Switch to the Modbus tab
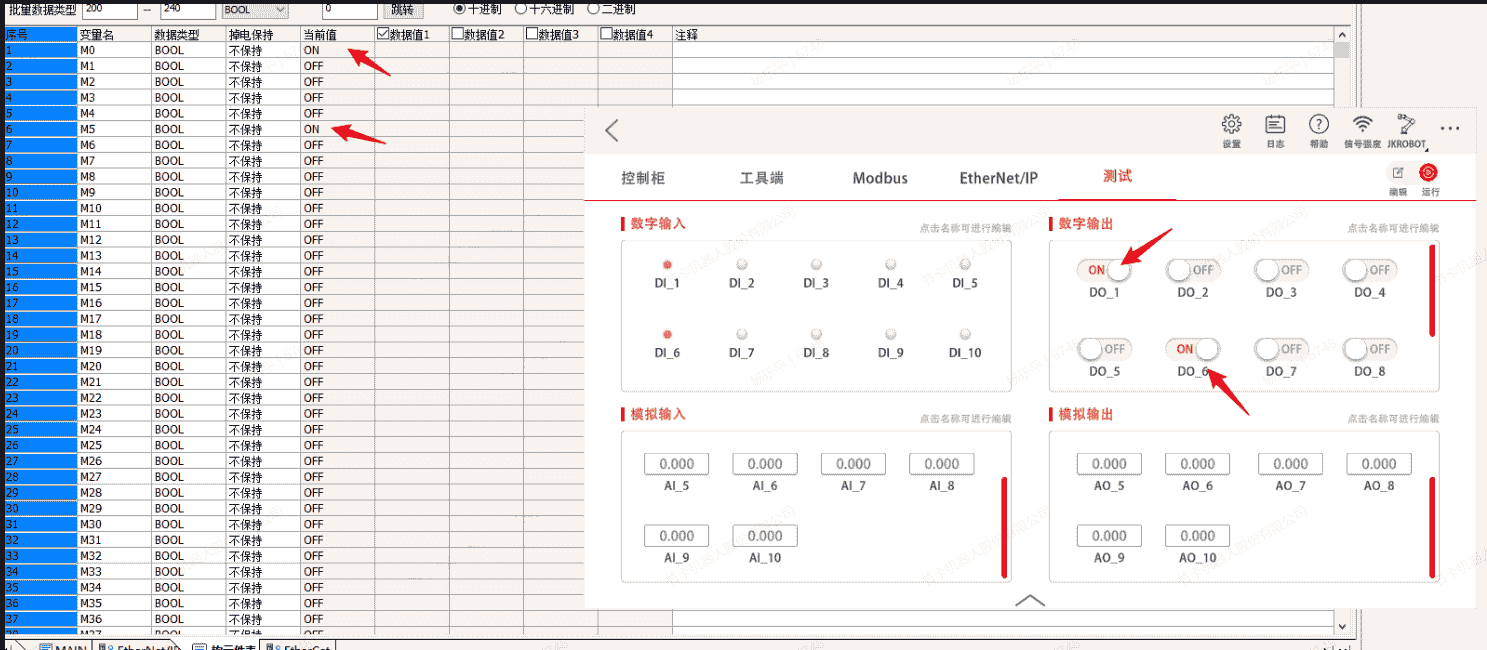Screen dimensions: 1487x650 880,178
